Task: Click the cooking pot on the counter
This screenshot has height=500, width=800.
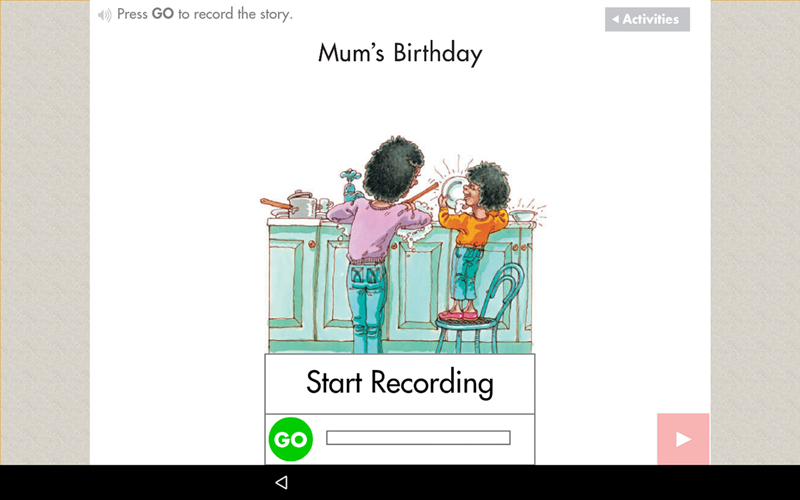Action: click(x=301, y=205)
